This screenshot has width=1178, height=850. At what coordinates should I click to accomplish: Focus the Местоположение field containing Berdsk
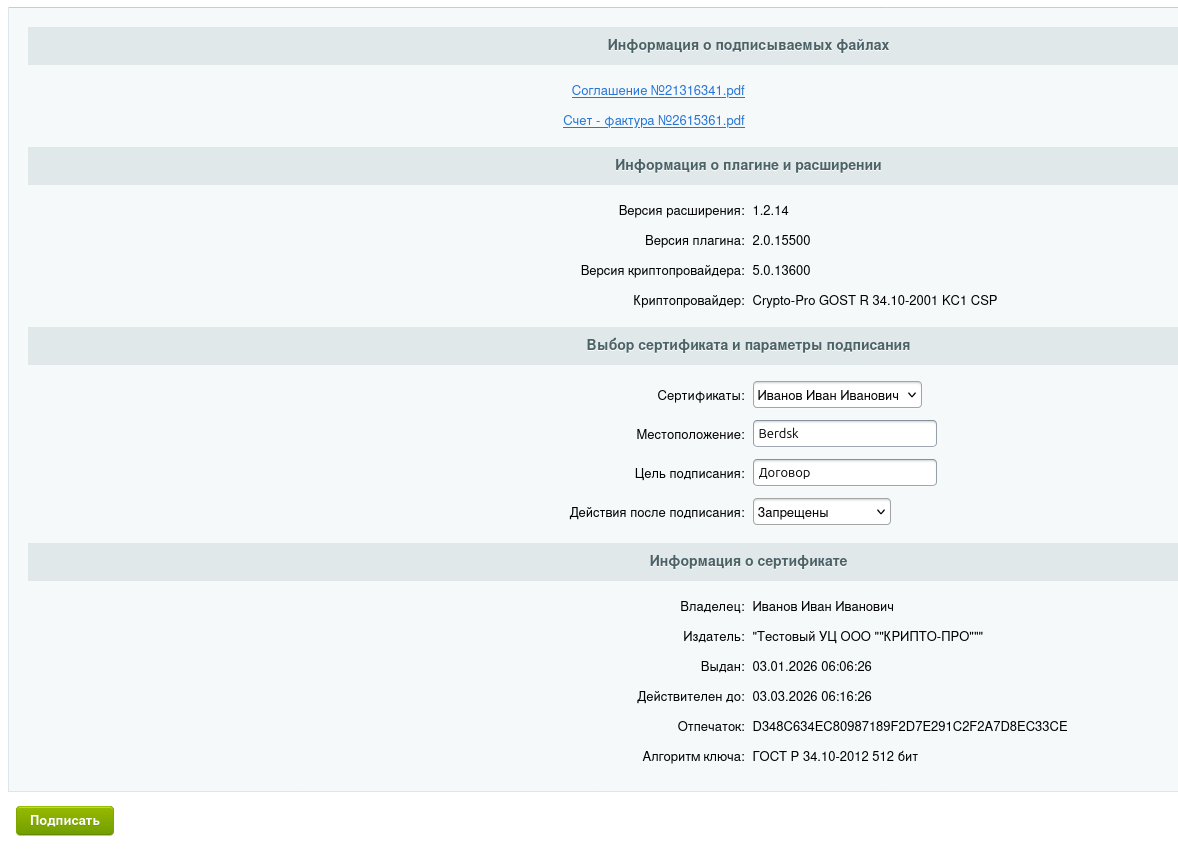844,433
